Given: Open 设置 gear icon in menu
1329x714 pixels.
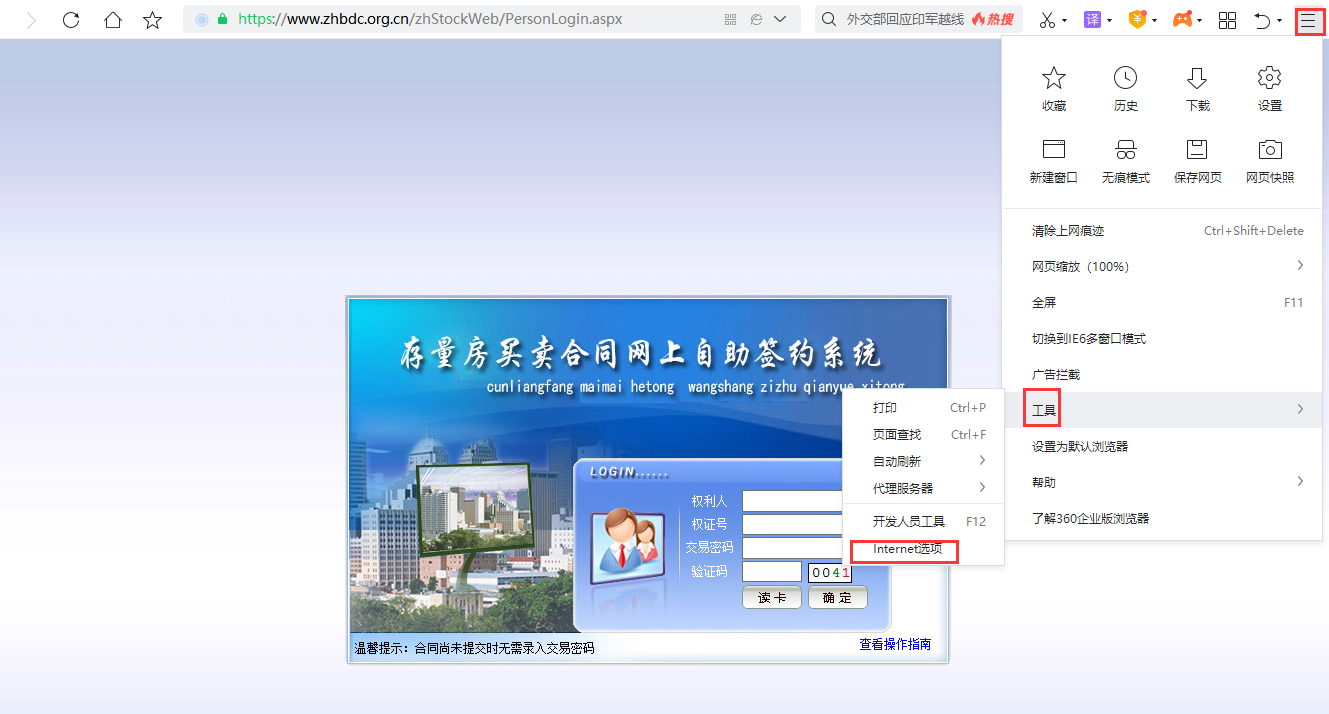Looking at the screenshot, I should tap(1269, 79).
